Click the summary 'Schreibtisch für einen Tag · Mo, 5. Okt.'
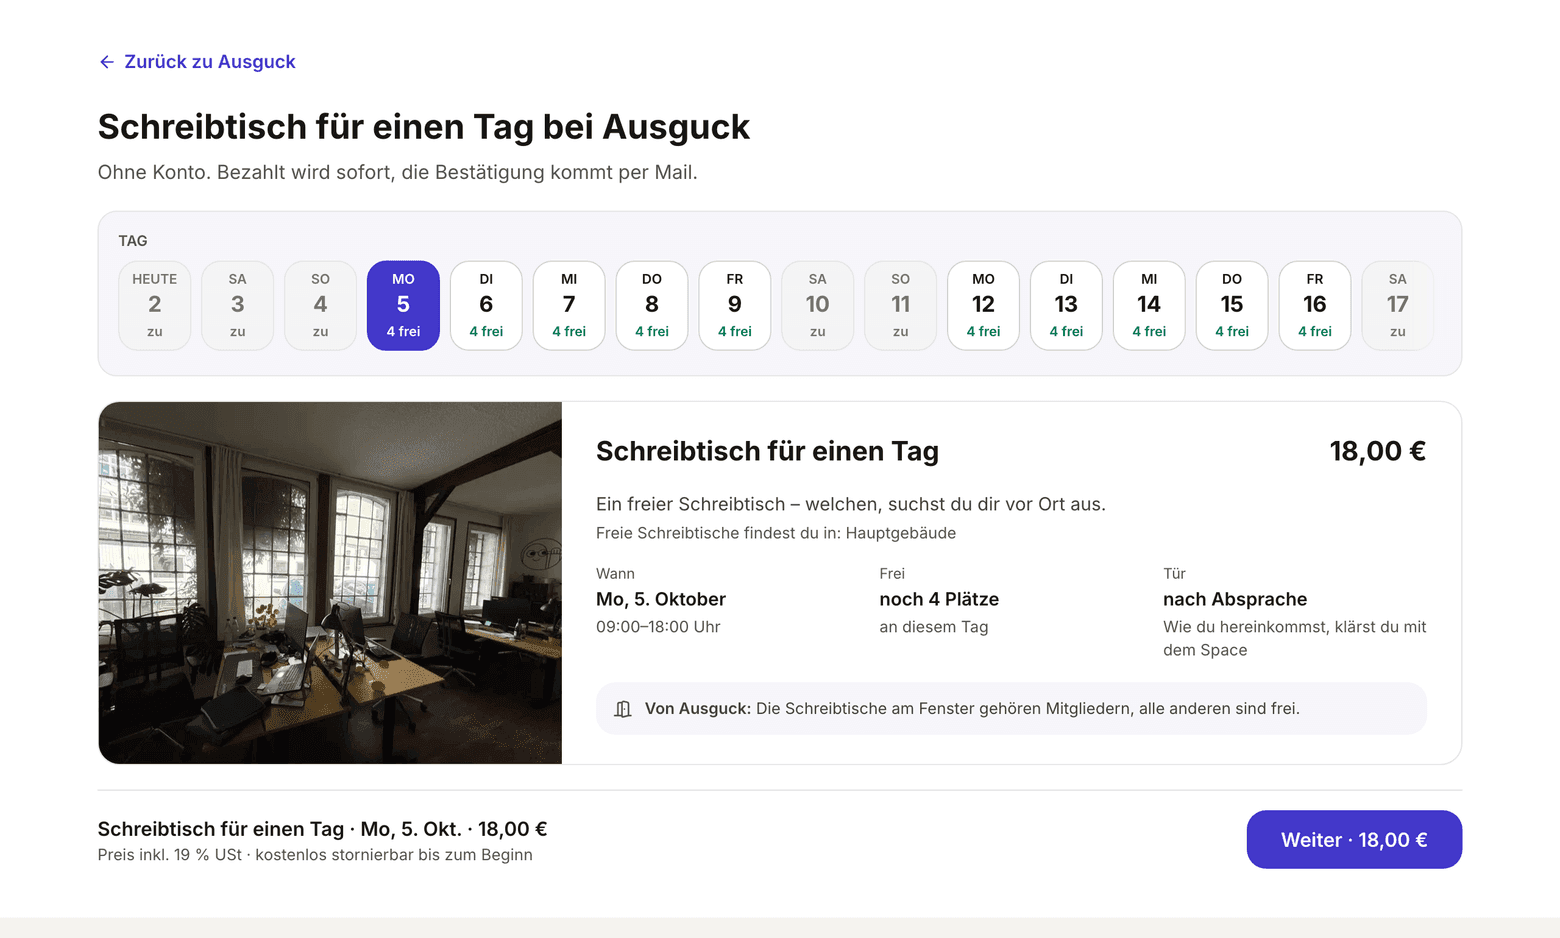 (322, 829)
